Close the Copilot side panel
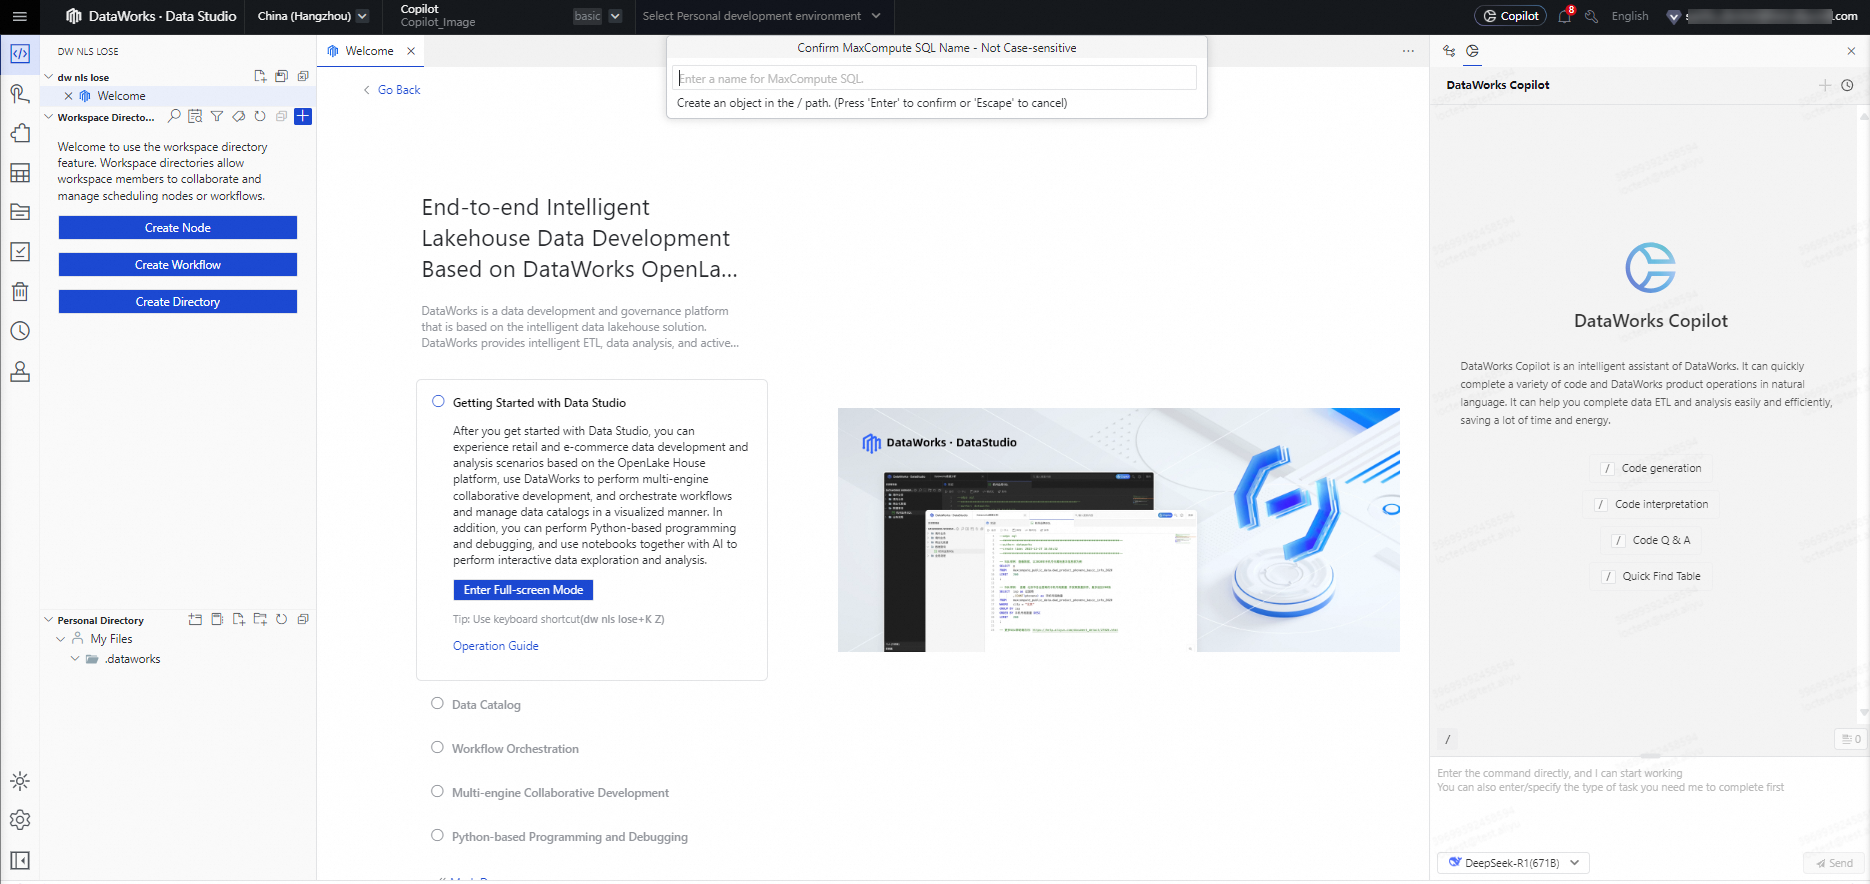This screenshot has width=1870, height=884. (1851, 51)
